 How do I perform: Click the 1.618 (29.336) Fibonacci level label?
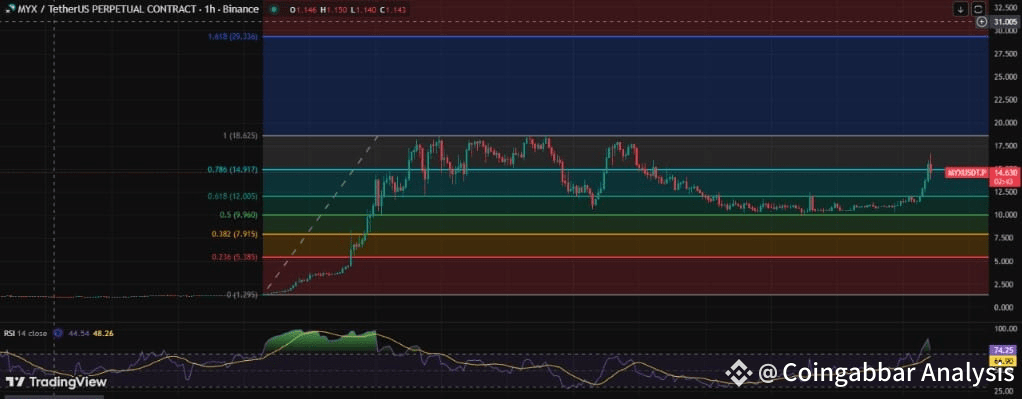pyautogui.click(x=233, y=37)
